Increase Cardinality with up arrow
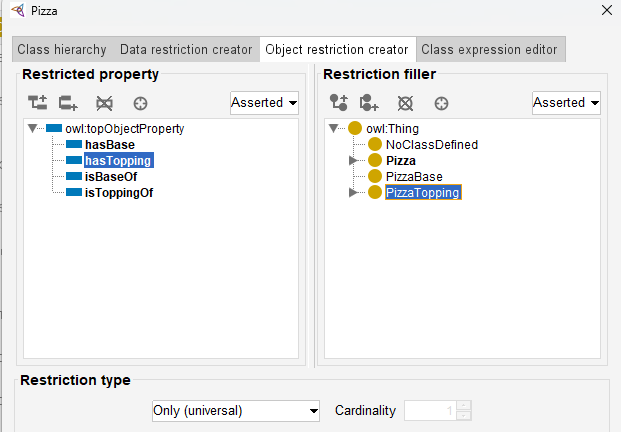621x432 pixels. 463,405
